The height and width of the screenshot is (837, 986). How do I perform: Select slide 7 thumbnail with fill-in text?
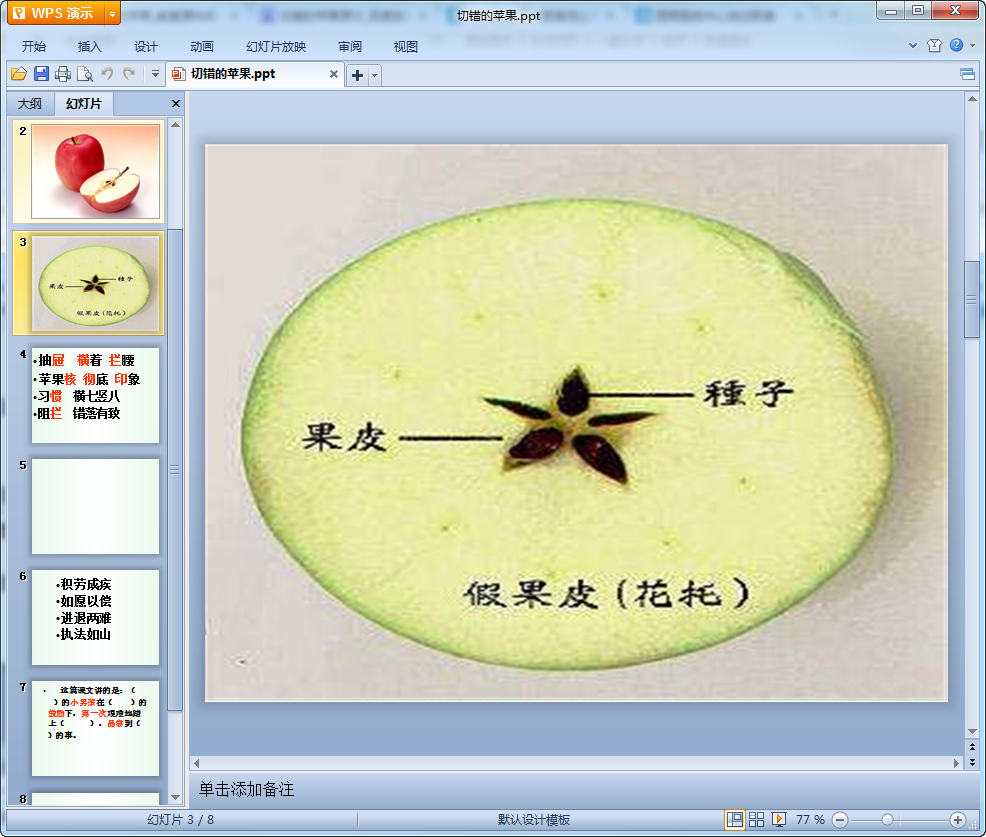click(x=96, y=728)
